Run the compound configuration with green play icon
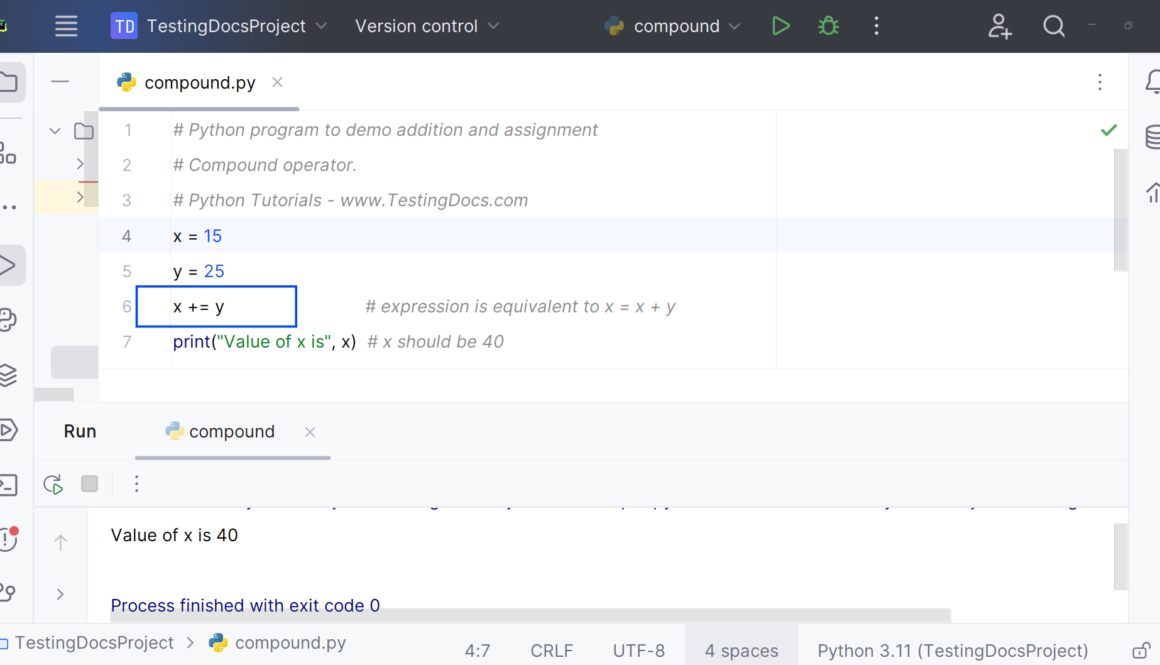This screenshot has height=665, width=1160. pyautogui.click(x=781, y=26)
